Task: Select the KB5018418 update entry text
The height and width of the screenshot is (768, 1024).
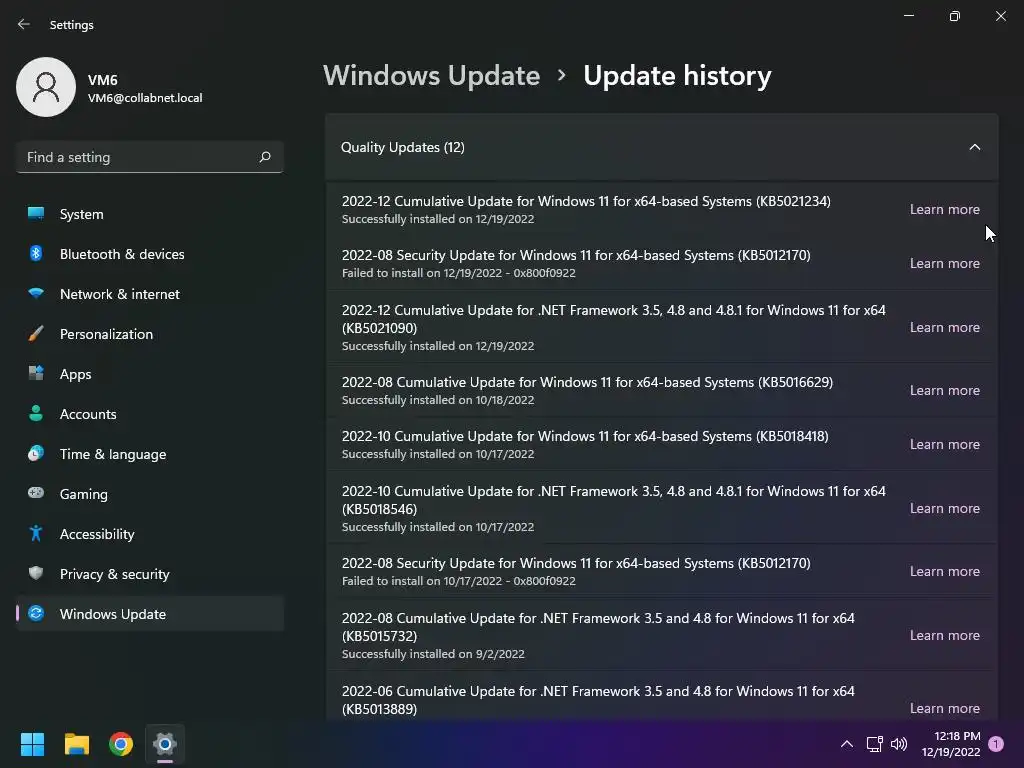Action: (x=585, y=436)
